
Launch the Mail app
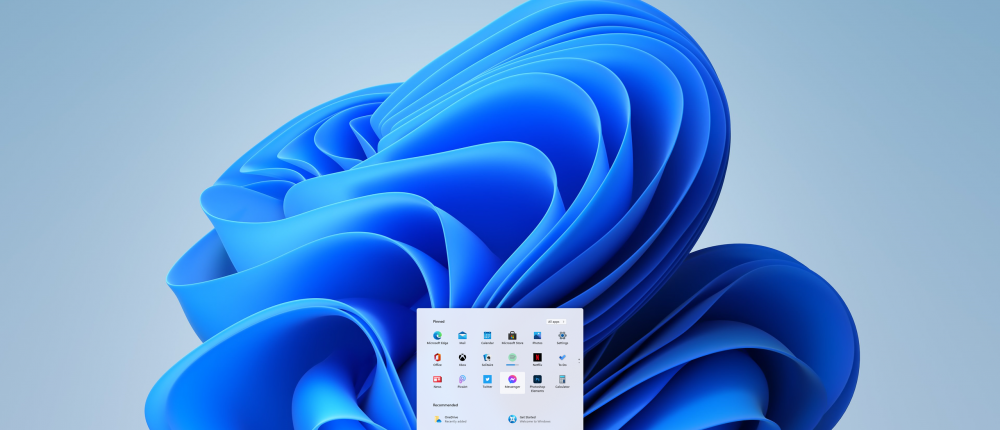[462, 337]
